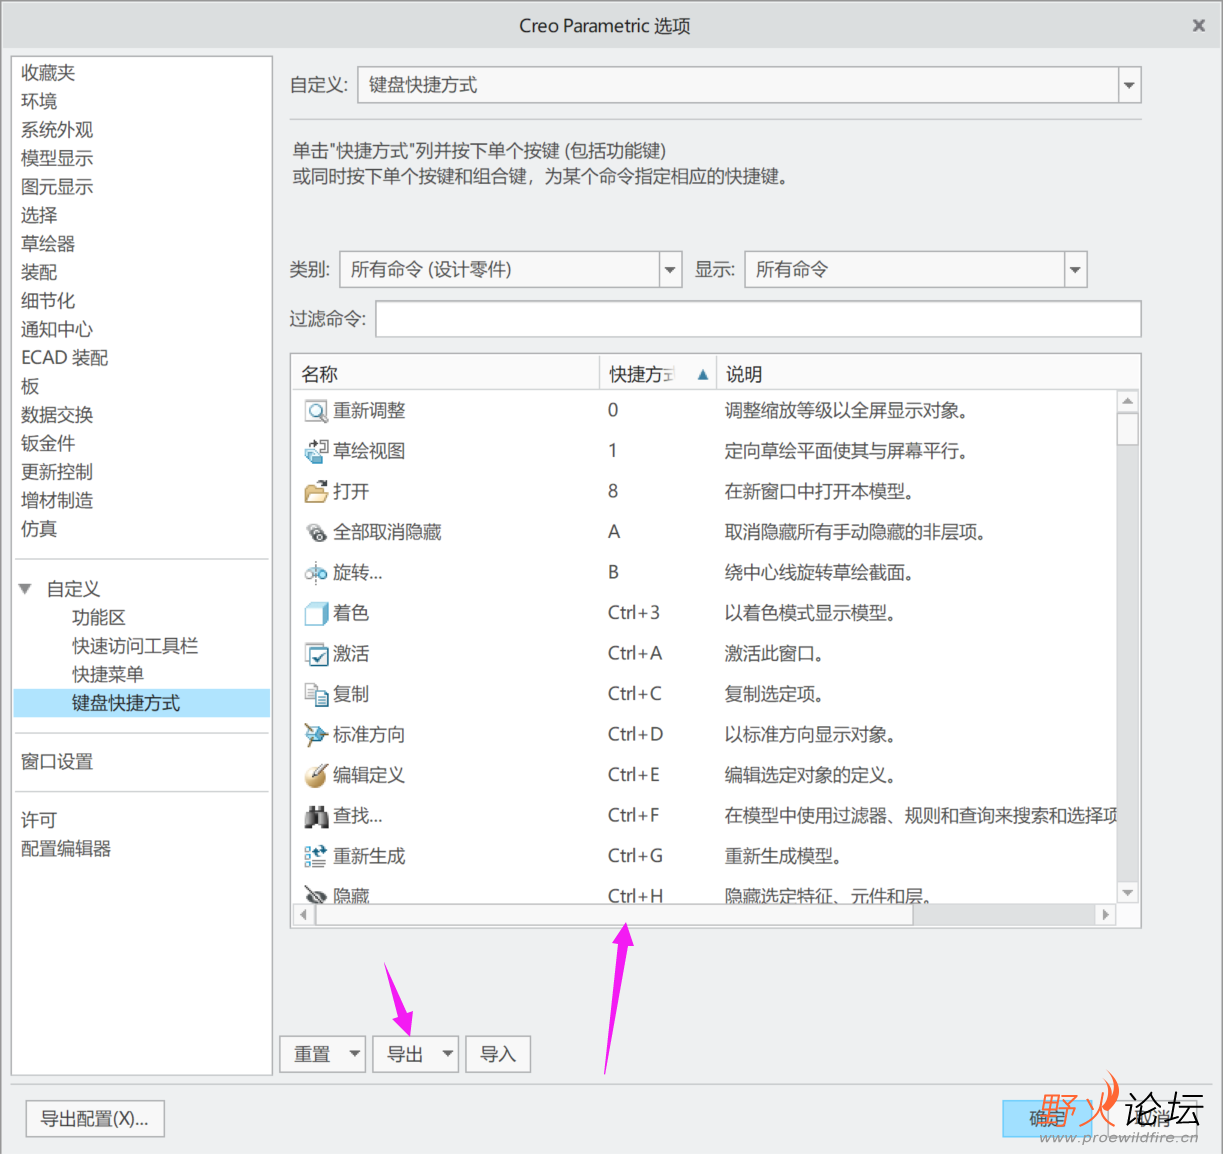Screen dimensions: 1223x1154
Task: Click the 编辑定义 icon
Action: tap(316, 776)
